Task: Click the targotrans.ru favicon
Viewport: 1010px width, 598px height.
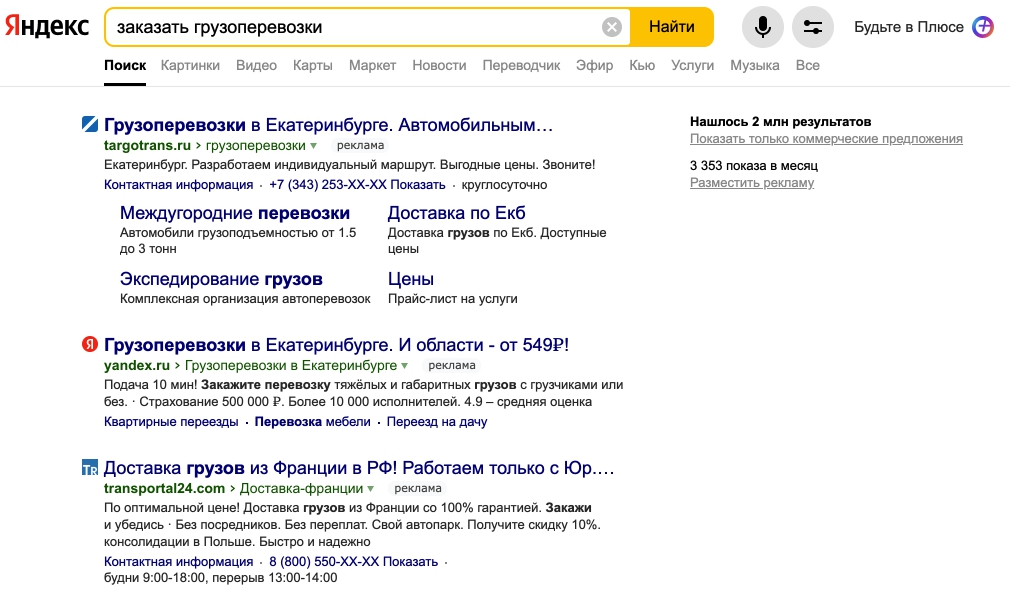Action: click(x=90, y=124)
